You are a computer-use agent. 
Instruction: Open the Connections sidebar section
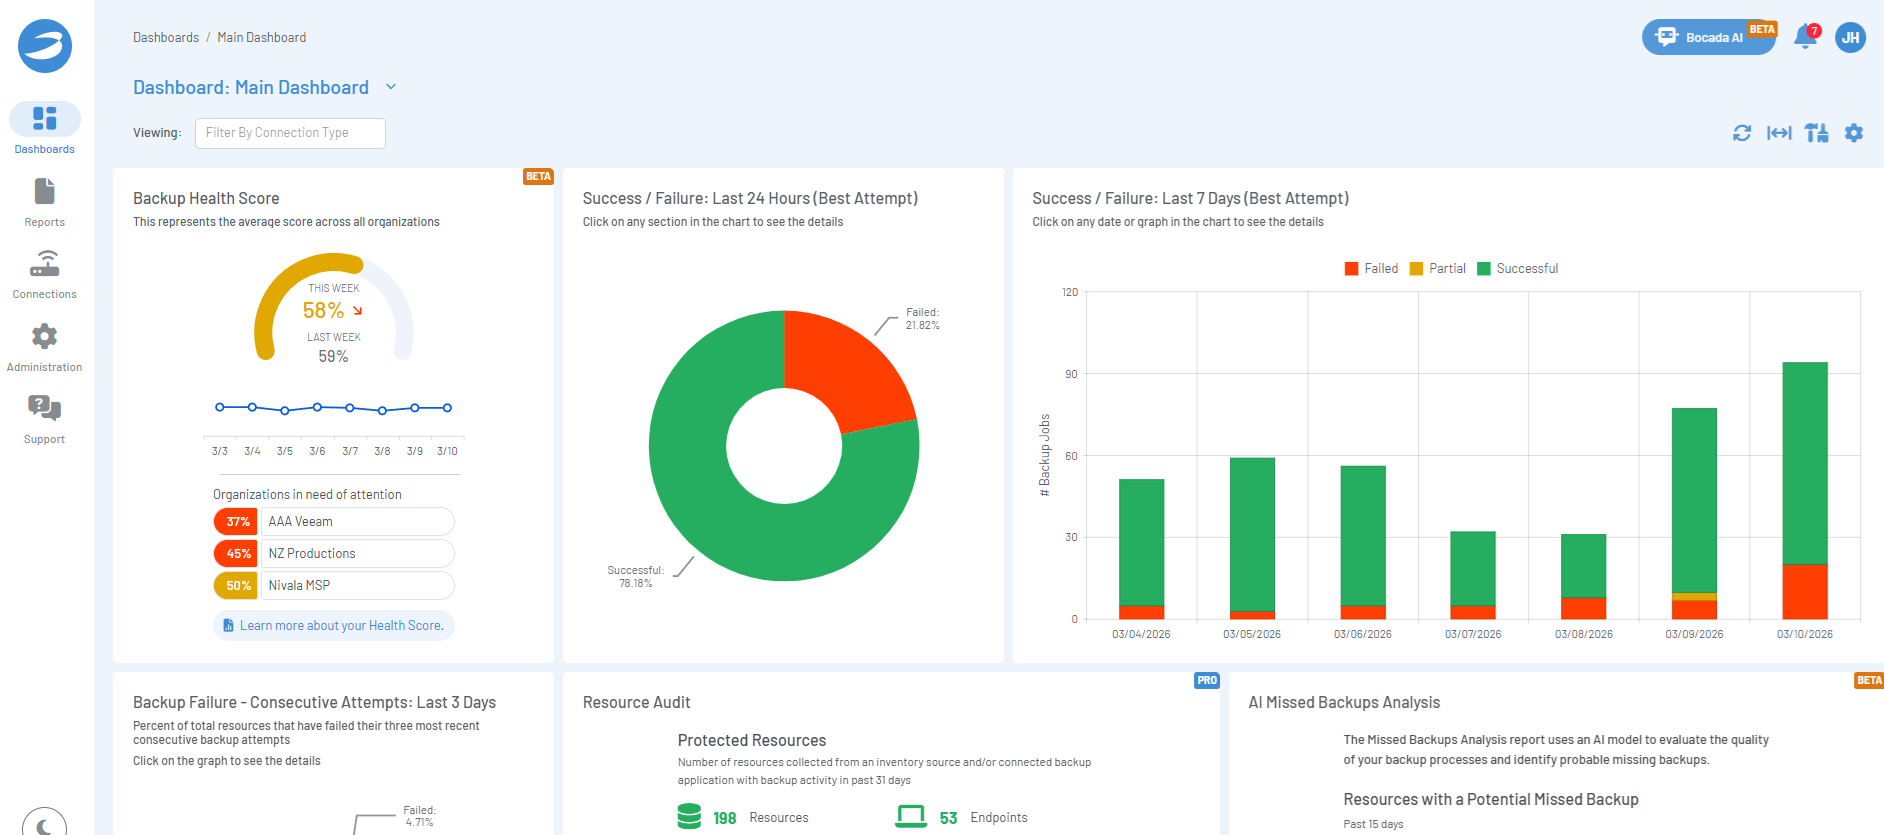click(44, 275)
